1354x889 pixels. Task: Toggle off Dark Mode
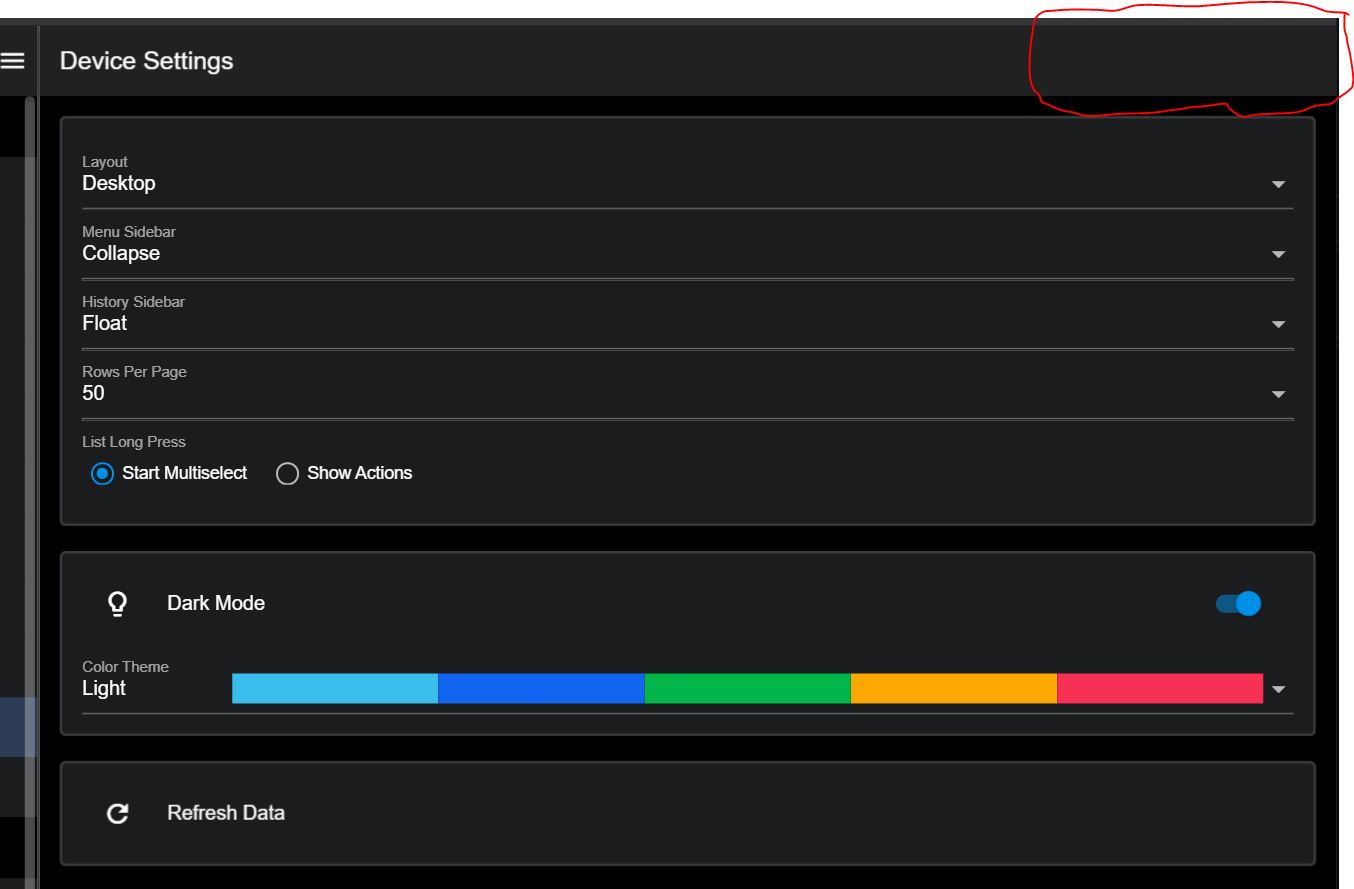[x=1237, y=603]
